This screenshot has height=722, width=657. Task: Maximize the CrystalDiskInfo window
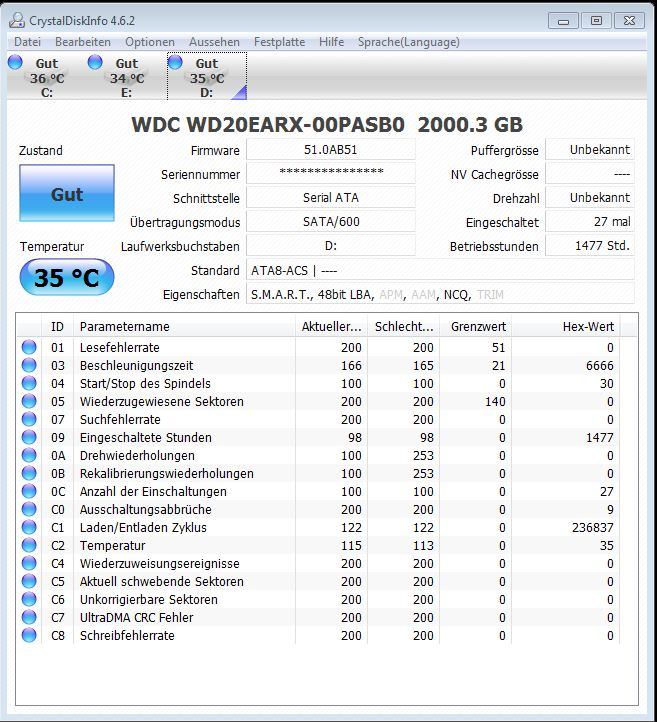(596, 21)
